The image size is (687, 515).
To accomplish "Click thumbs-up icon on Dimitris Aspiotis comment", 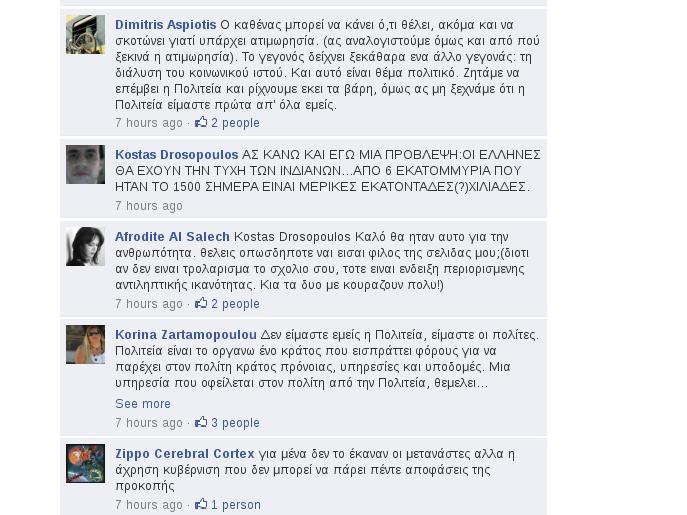I will (201, 122).
